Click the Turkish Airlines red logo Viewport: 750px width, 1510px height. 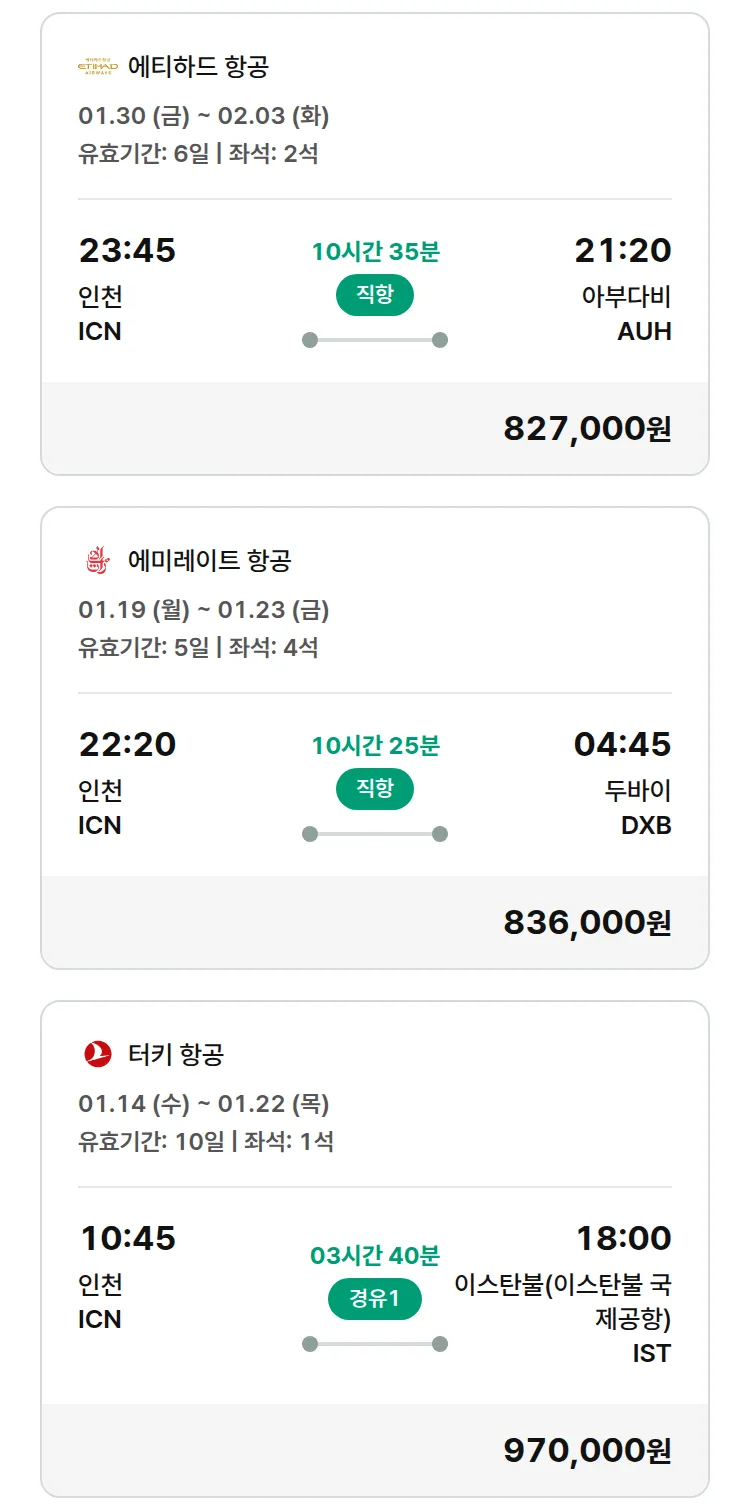[97, 1054]
